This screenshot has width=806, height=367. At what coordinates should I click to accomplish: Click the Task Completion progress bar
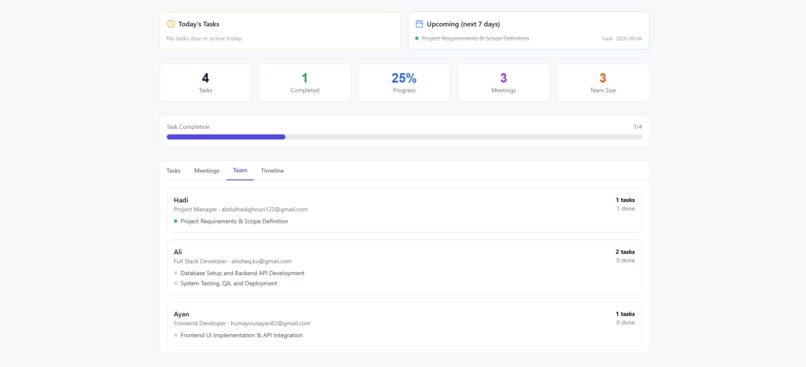(x=404, y=137)
